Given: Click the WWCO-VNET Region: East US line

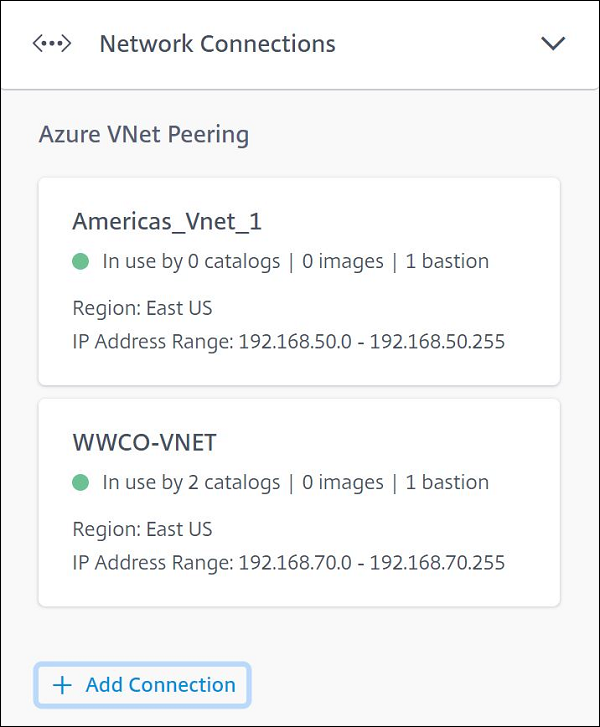Looking at the screenshot, I should (x=142, y=529).
